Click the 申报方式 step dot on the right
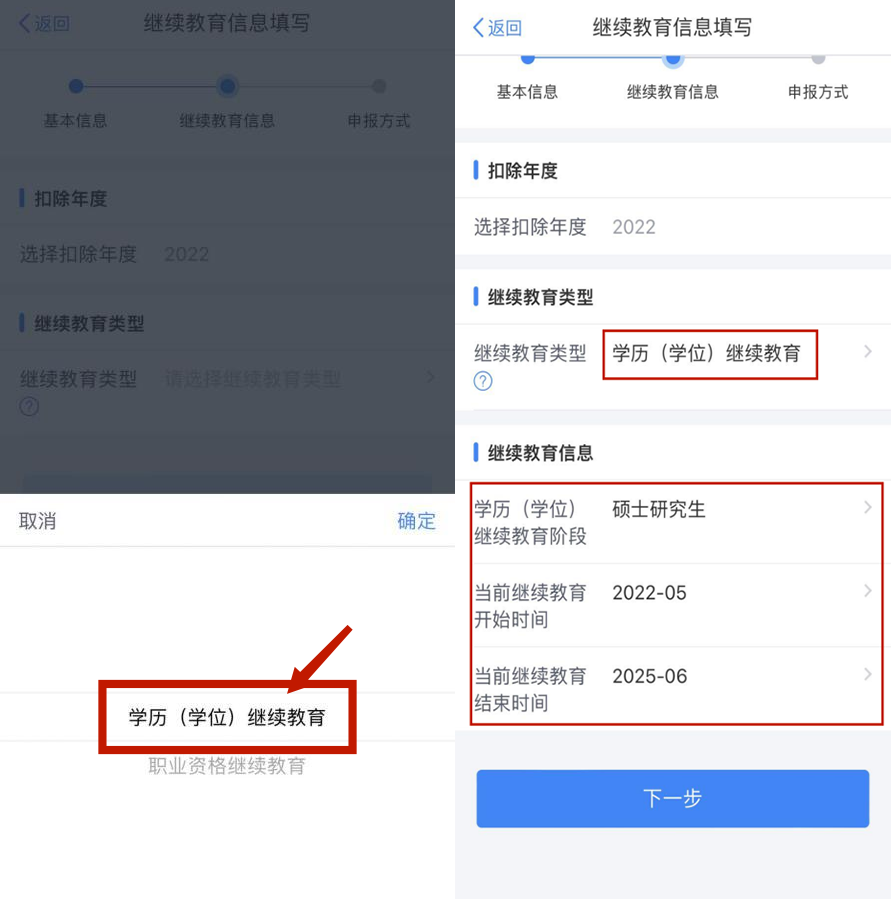The width and height of the screenshot is (891, 900). (818, 58)
